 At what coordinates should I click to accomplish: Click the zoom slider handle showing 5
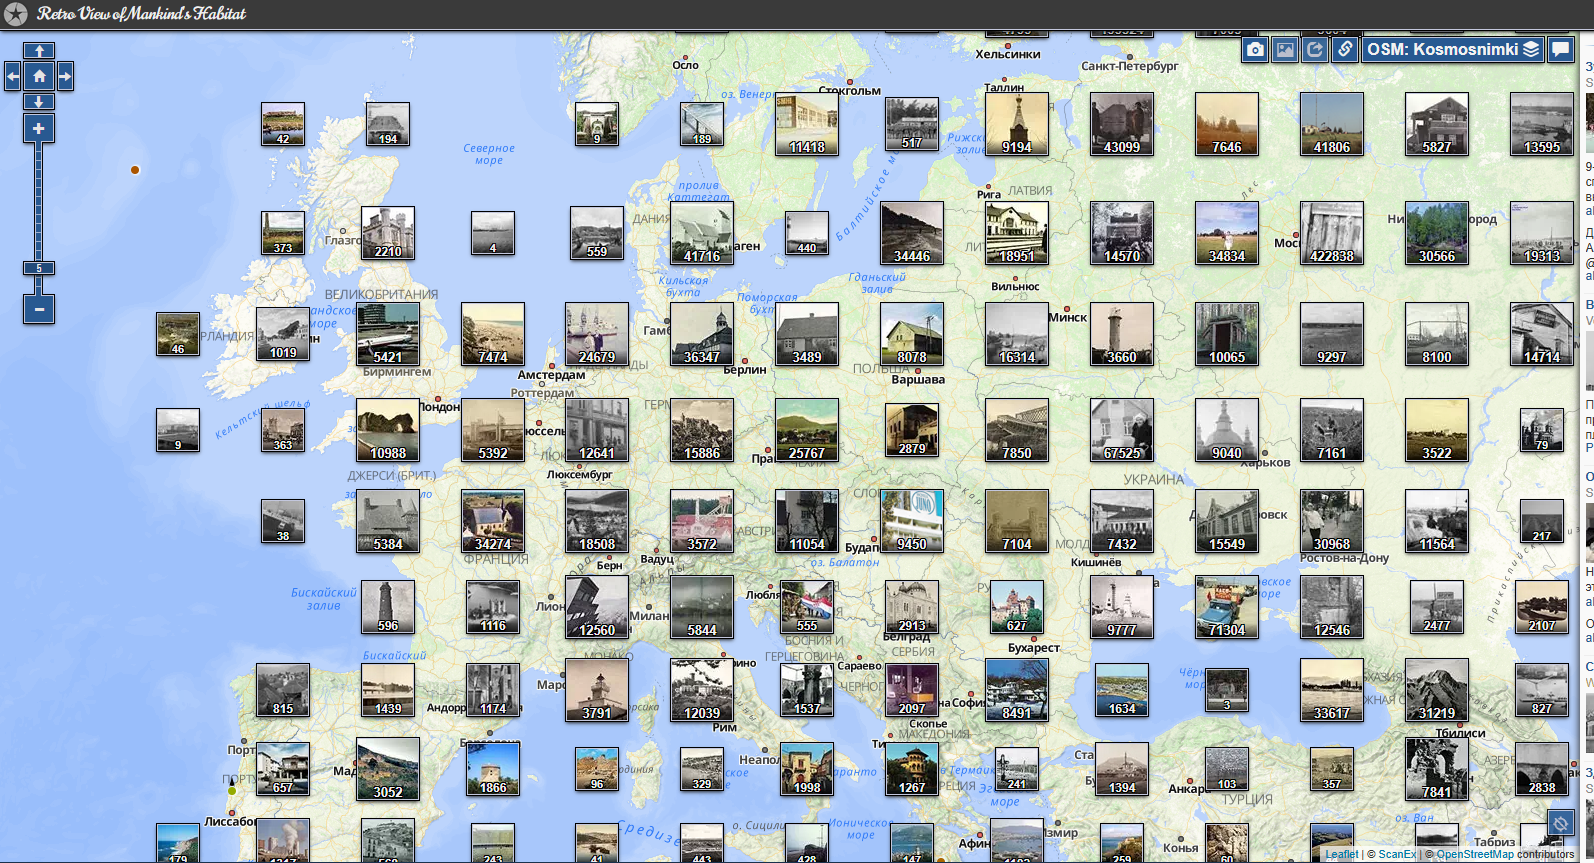(39, 268)
